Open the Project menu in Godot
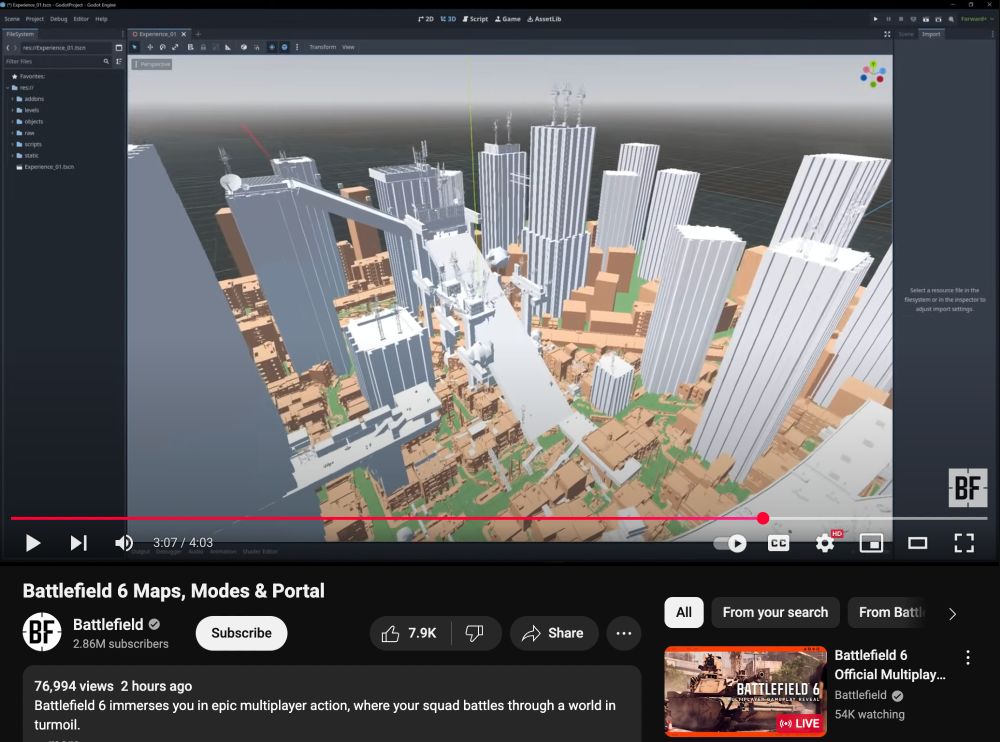1000x742 pixels. pos(35,19)
